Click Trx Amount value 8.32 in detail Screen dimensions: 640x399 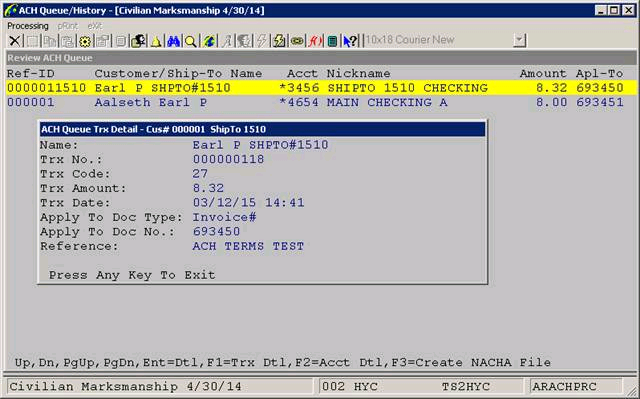[208, 188]
